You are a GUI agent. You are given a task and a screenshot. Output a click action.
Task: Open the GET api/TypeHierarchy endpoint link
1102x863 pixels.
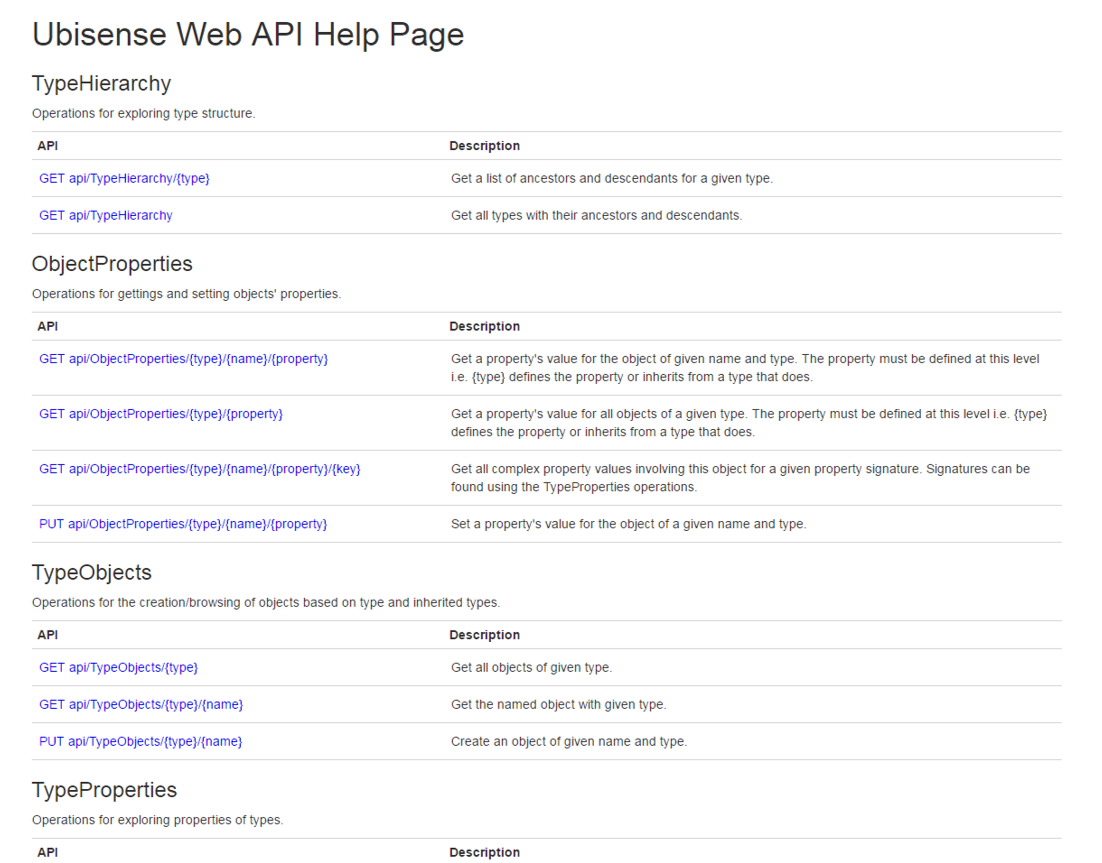click(x=105, y=214)
